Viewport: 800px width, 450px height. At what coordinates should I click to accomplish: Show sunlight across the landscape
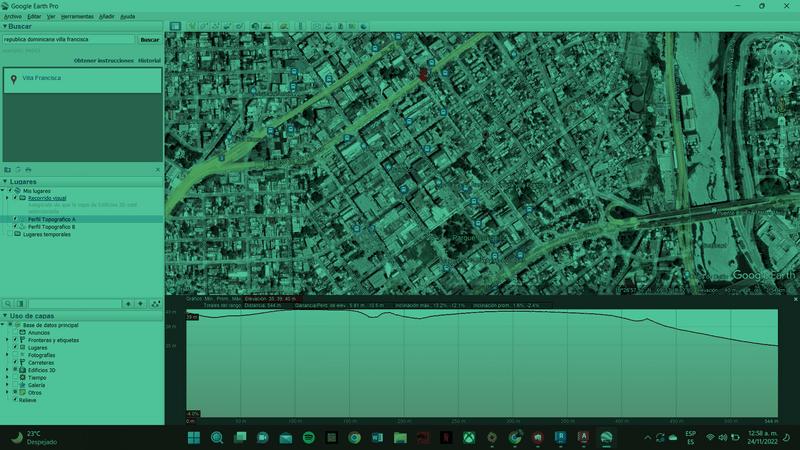coord(267,26)
